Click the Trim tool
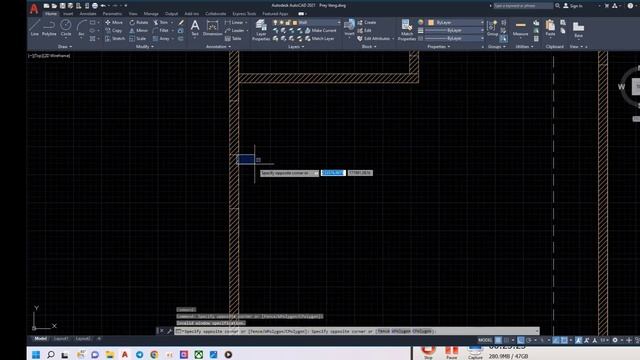This screenshot has height=360, width=640. point(161,22)
